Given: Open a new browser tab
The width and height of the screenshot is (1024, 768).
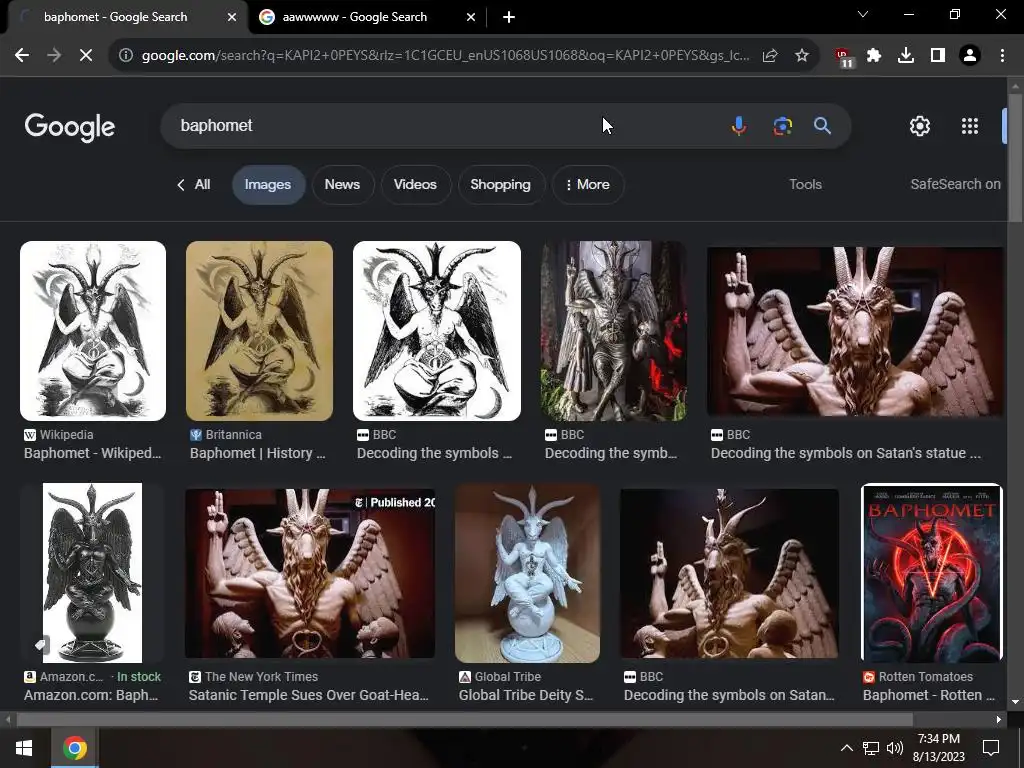Looking at the screenshot, I should click(x=509, y=17).
